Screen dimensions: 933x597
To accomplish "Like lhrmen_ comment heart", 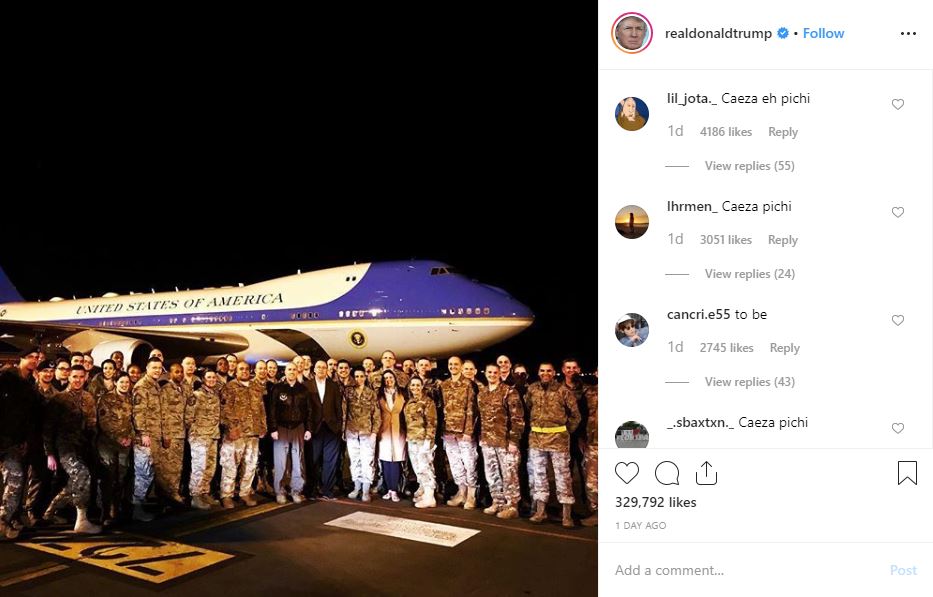I will pyautogui.click(x=898, y=212).
